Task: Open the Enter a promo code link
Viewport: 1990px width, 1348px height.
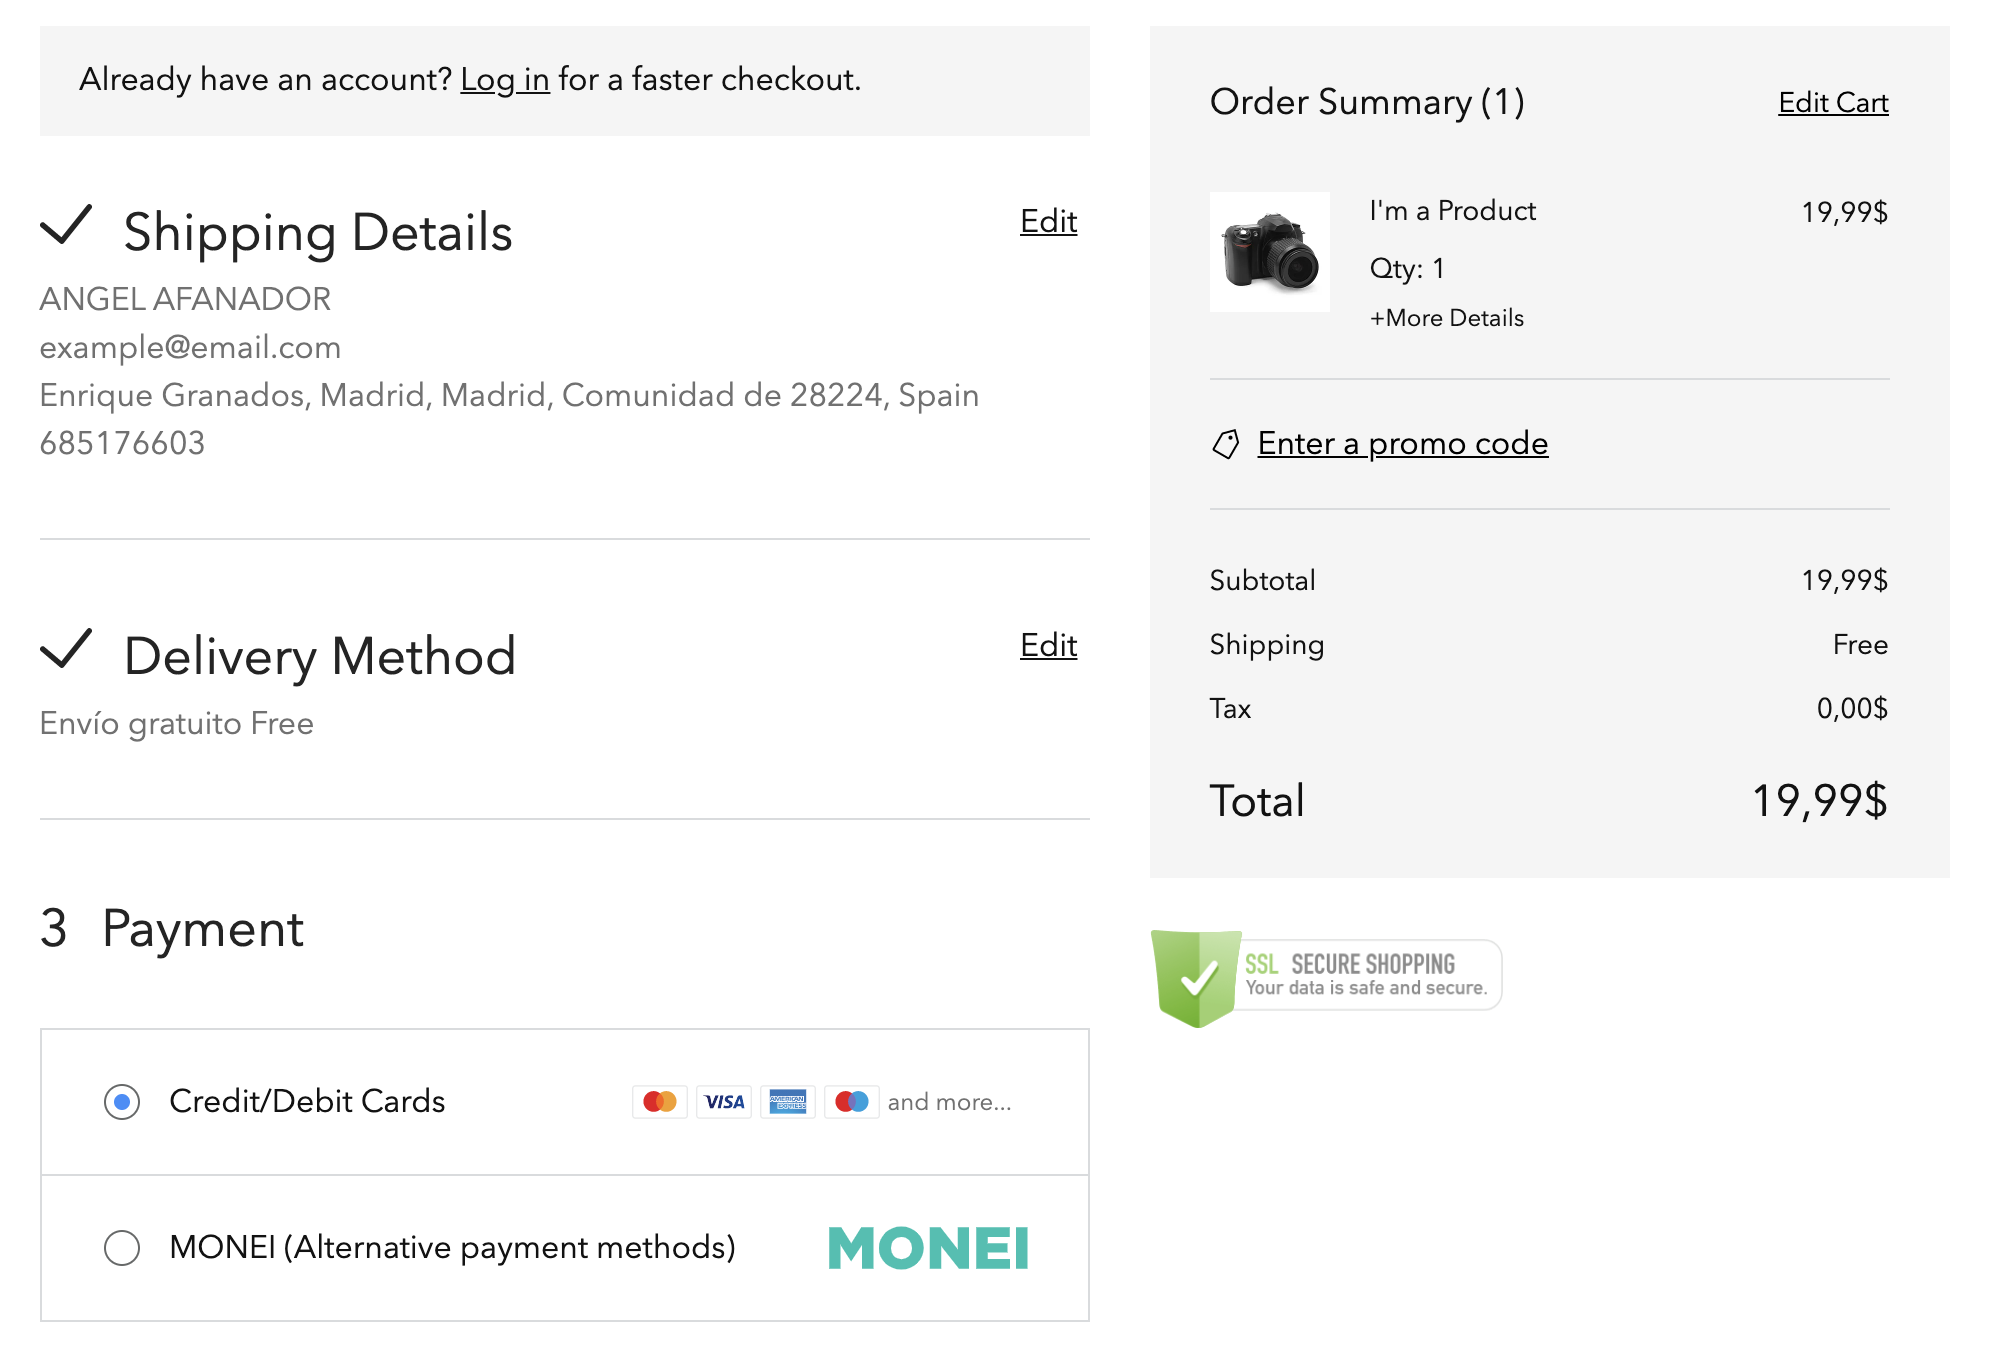Action: pyautogui.click(x=1403, y=443)
